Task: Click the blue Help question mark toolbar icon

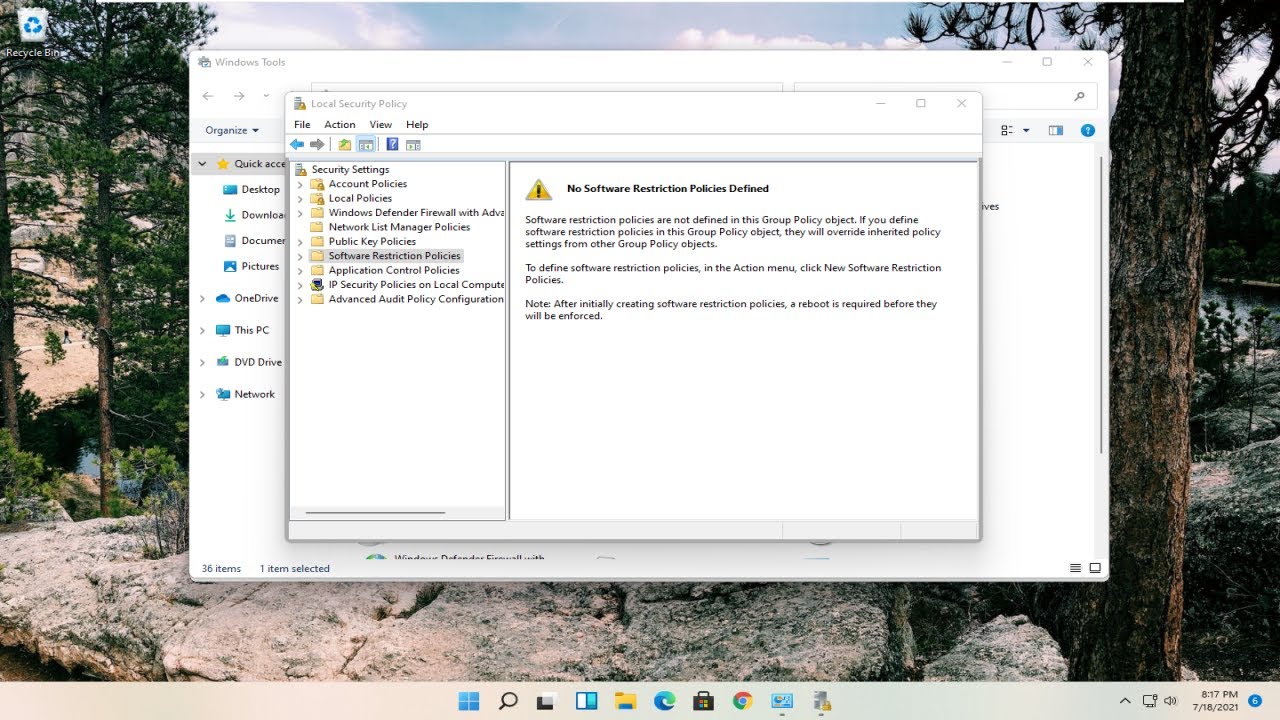Action: click(392, 144)
